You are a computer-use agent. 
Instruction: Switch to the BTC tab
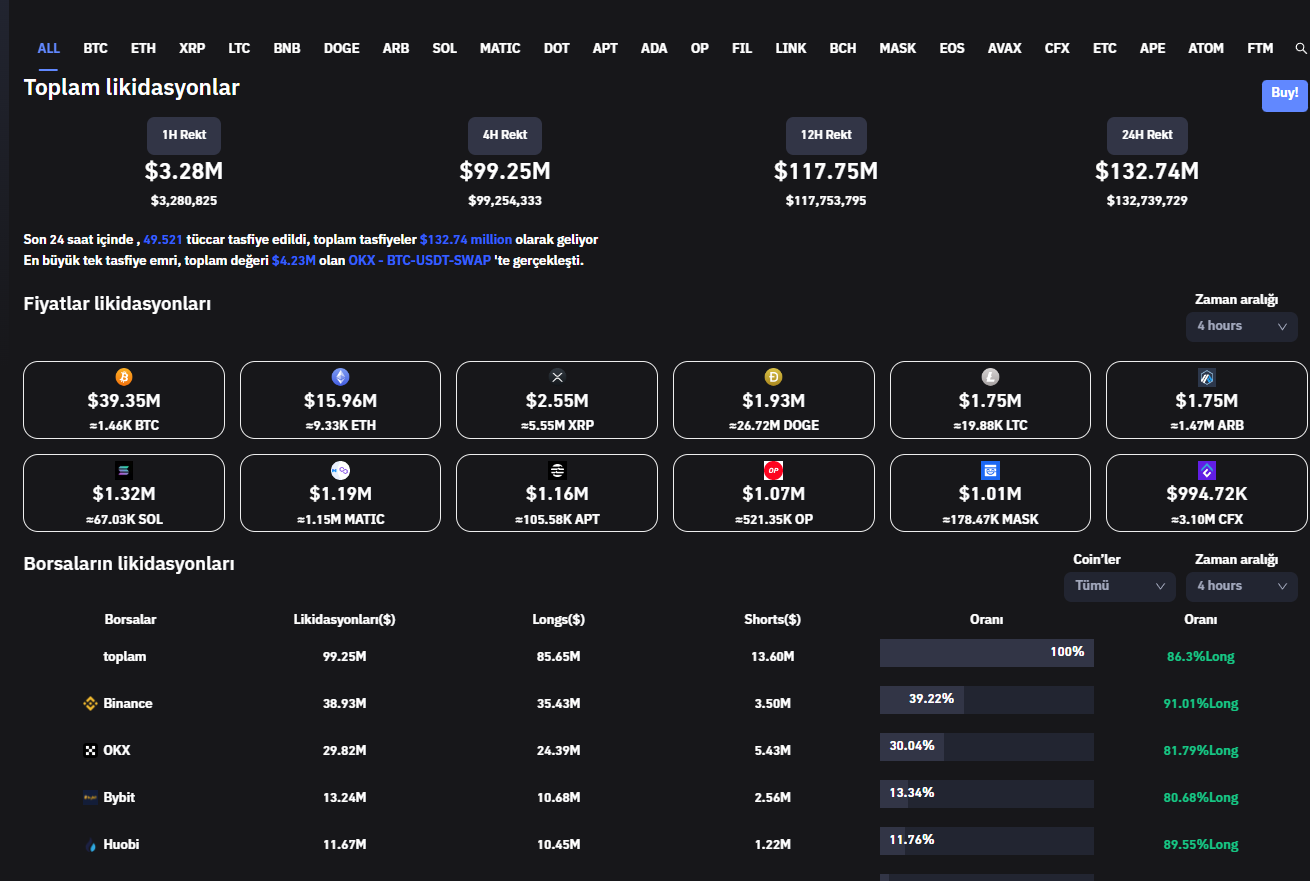pyautogui.click(x=95, y=48)
